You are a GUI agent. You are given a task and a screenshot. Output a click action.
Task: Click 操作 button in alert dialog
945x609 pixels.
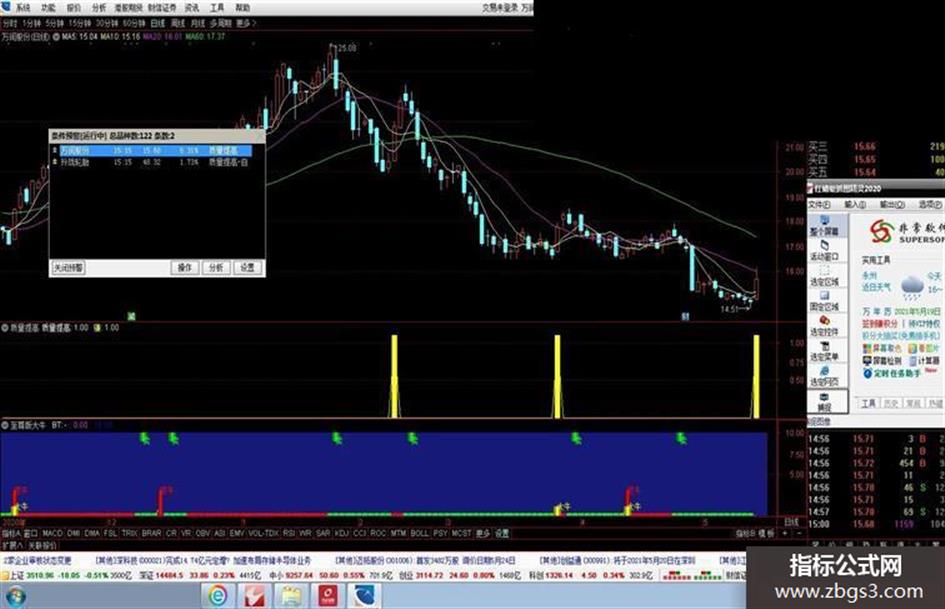[x=184, y=267]
